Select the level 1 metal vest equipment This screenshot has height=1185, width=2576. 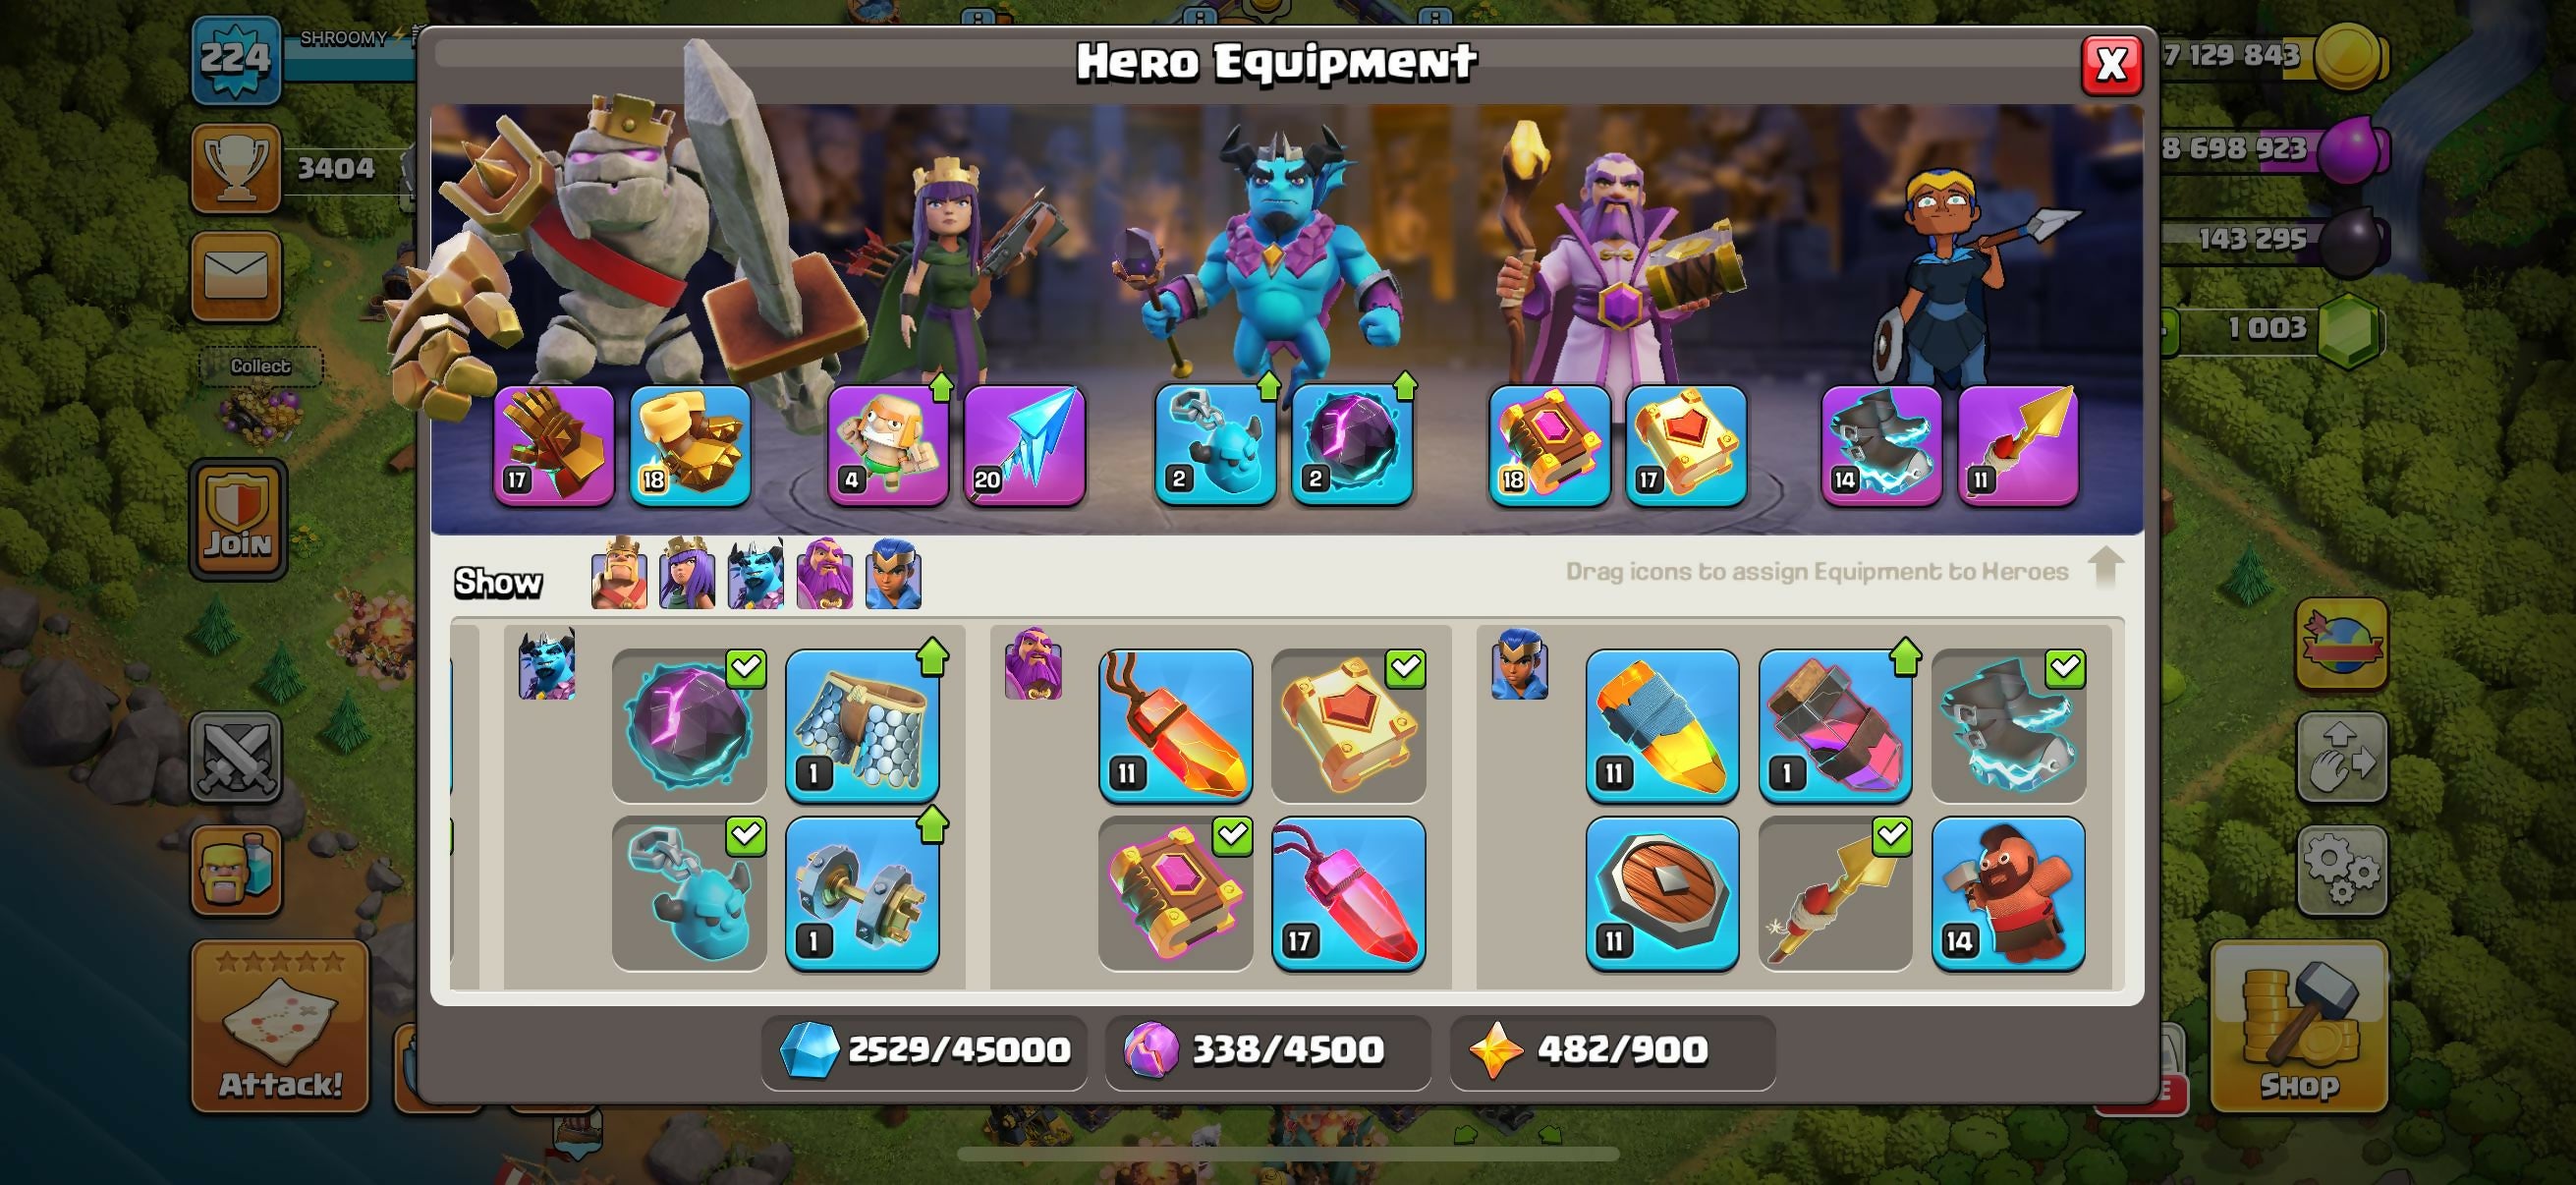[862, 726]
